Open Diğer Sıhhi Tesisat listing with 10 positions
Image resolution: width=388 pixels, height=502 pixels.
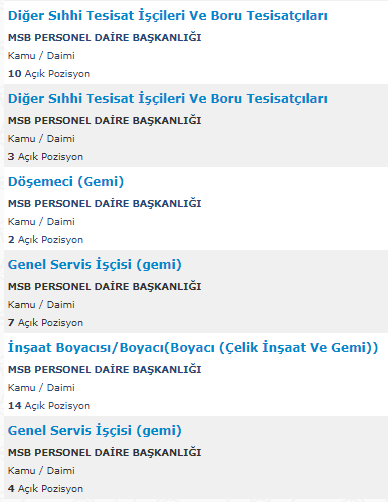[168, 16]
